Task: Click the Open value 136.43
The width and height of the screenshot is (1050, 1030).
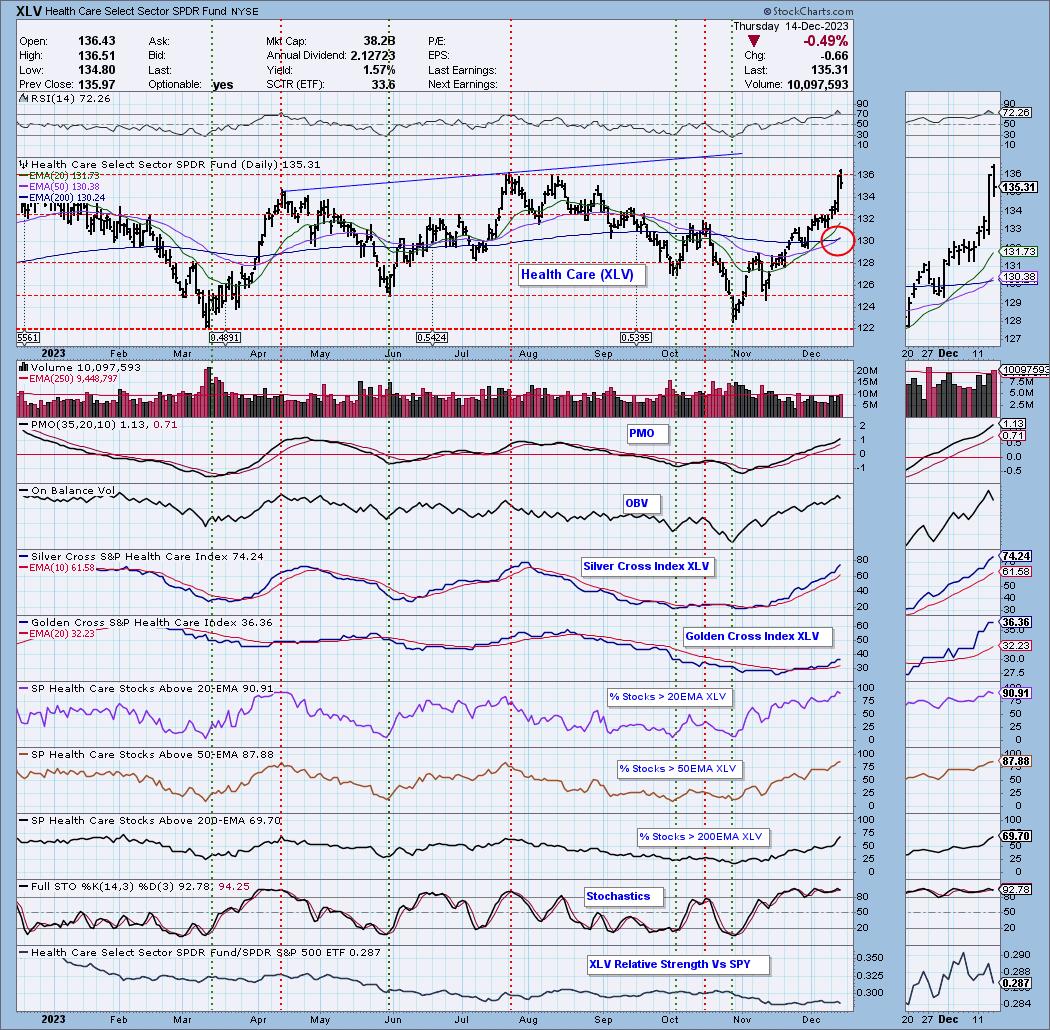Action: 96,42
